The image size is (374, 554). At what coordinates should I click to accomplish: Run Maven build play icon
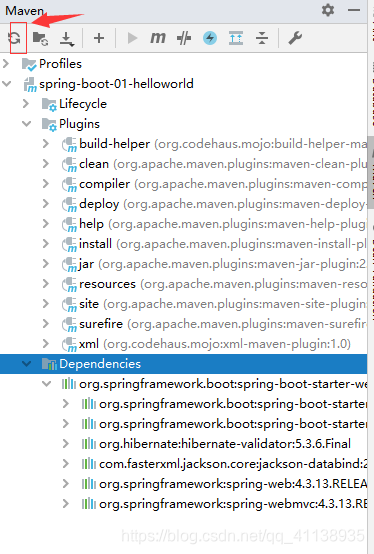point(132,38)
